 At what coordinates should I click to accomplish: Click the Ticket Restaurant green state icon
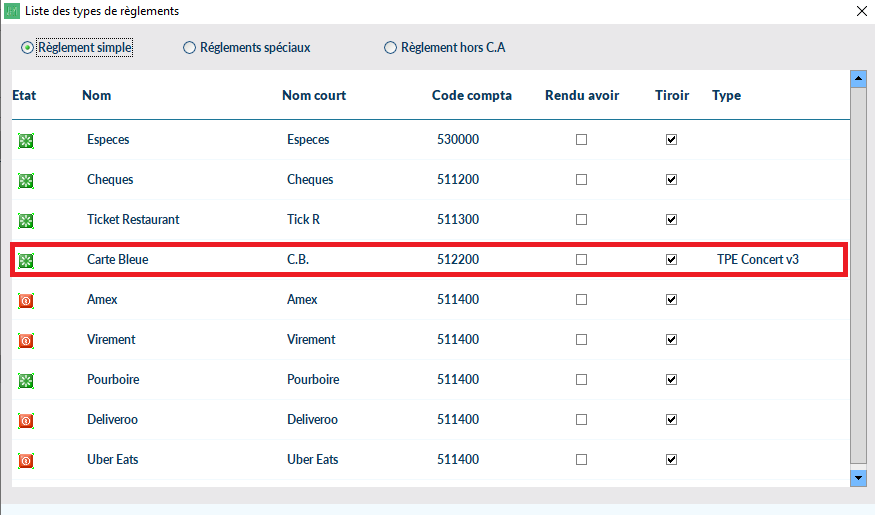26,220
